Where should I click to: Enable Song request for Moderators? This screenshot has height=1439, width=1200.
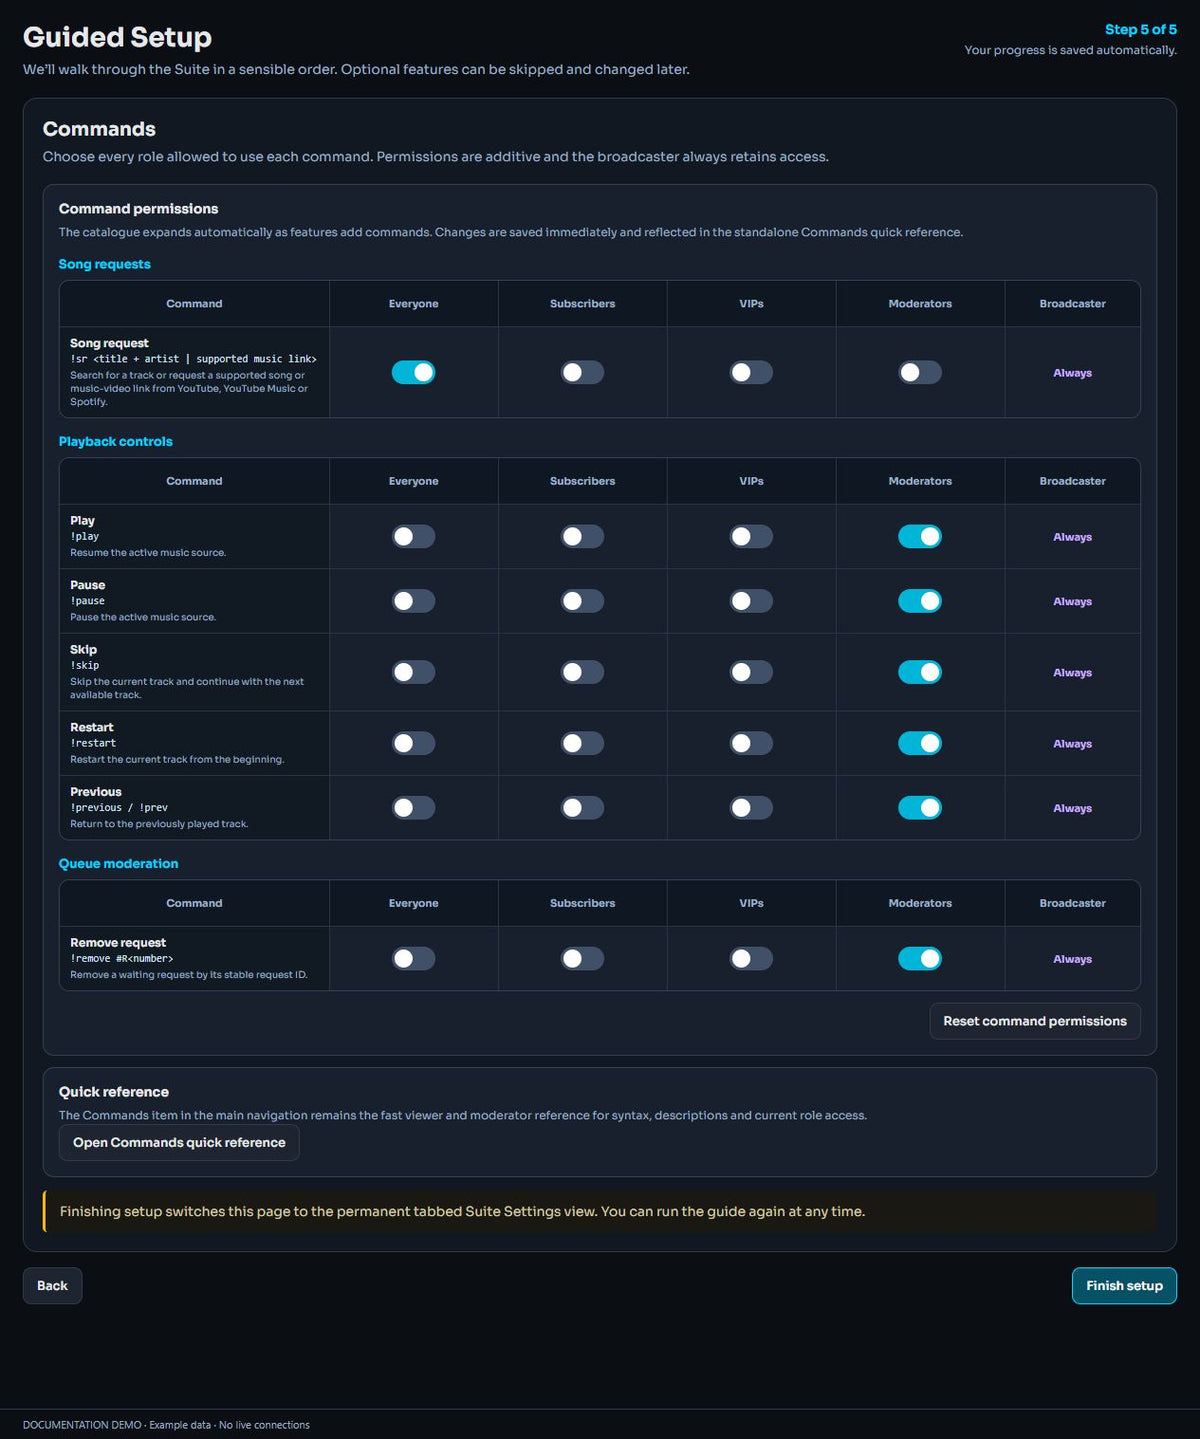coord(920,372)
